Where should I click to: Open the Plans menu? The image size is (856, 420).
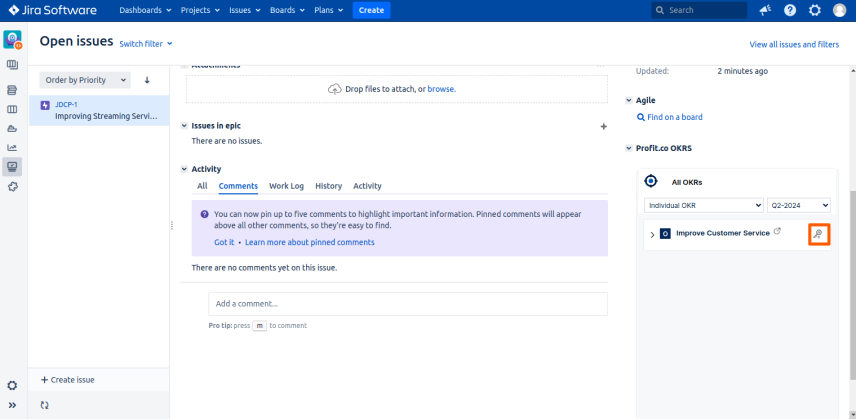[329, 10]
